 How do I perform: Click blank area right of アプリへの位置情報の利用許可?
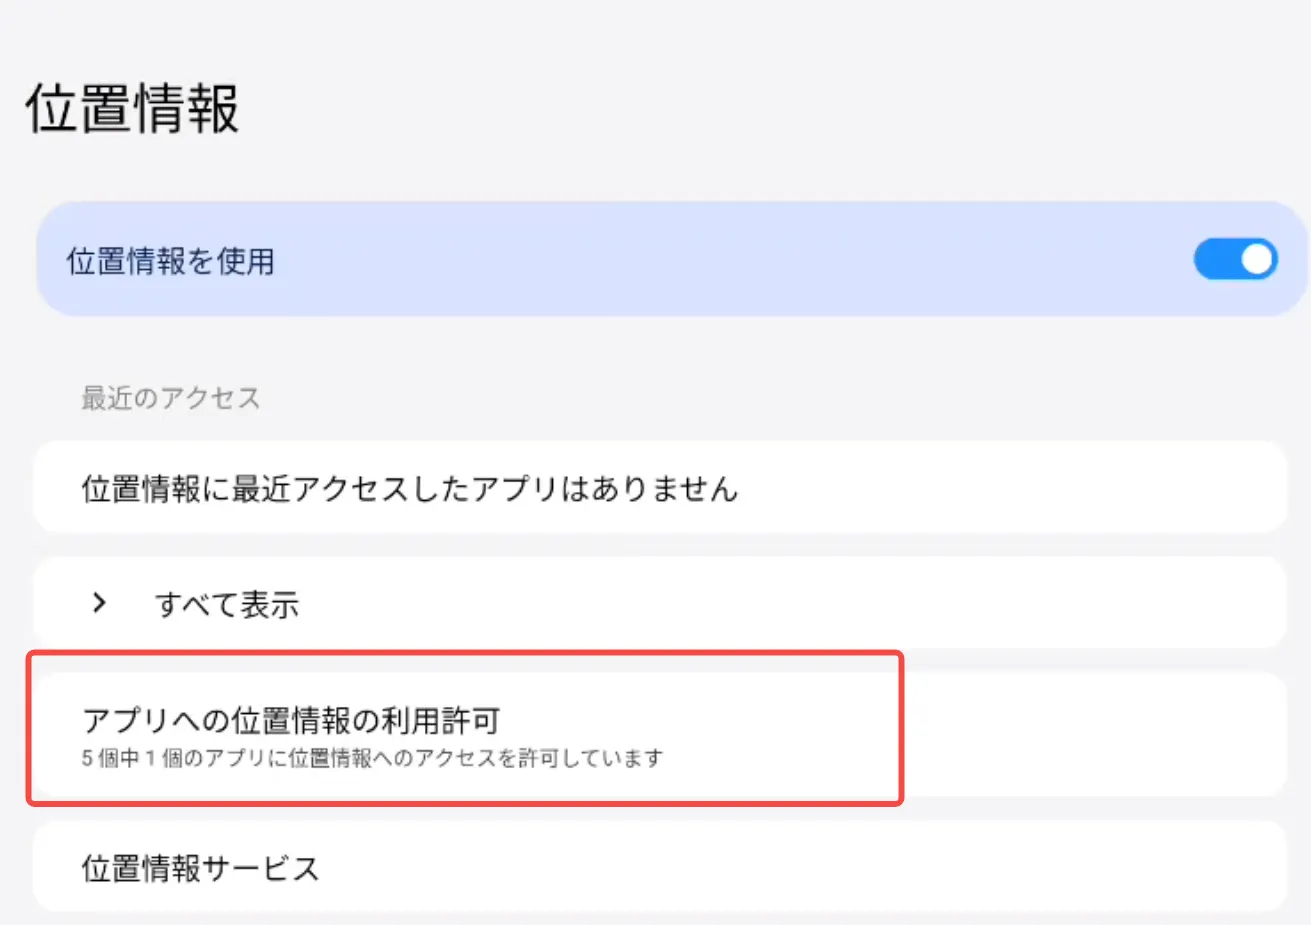[x=1090, y=735]
